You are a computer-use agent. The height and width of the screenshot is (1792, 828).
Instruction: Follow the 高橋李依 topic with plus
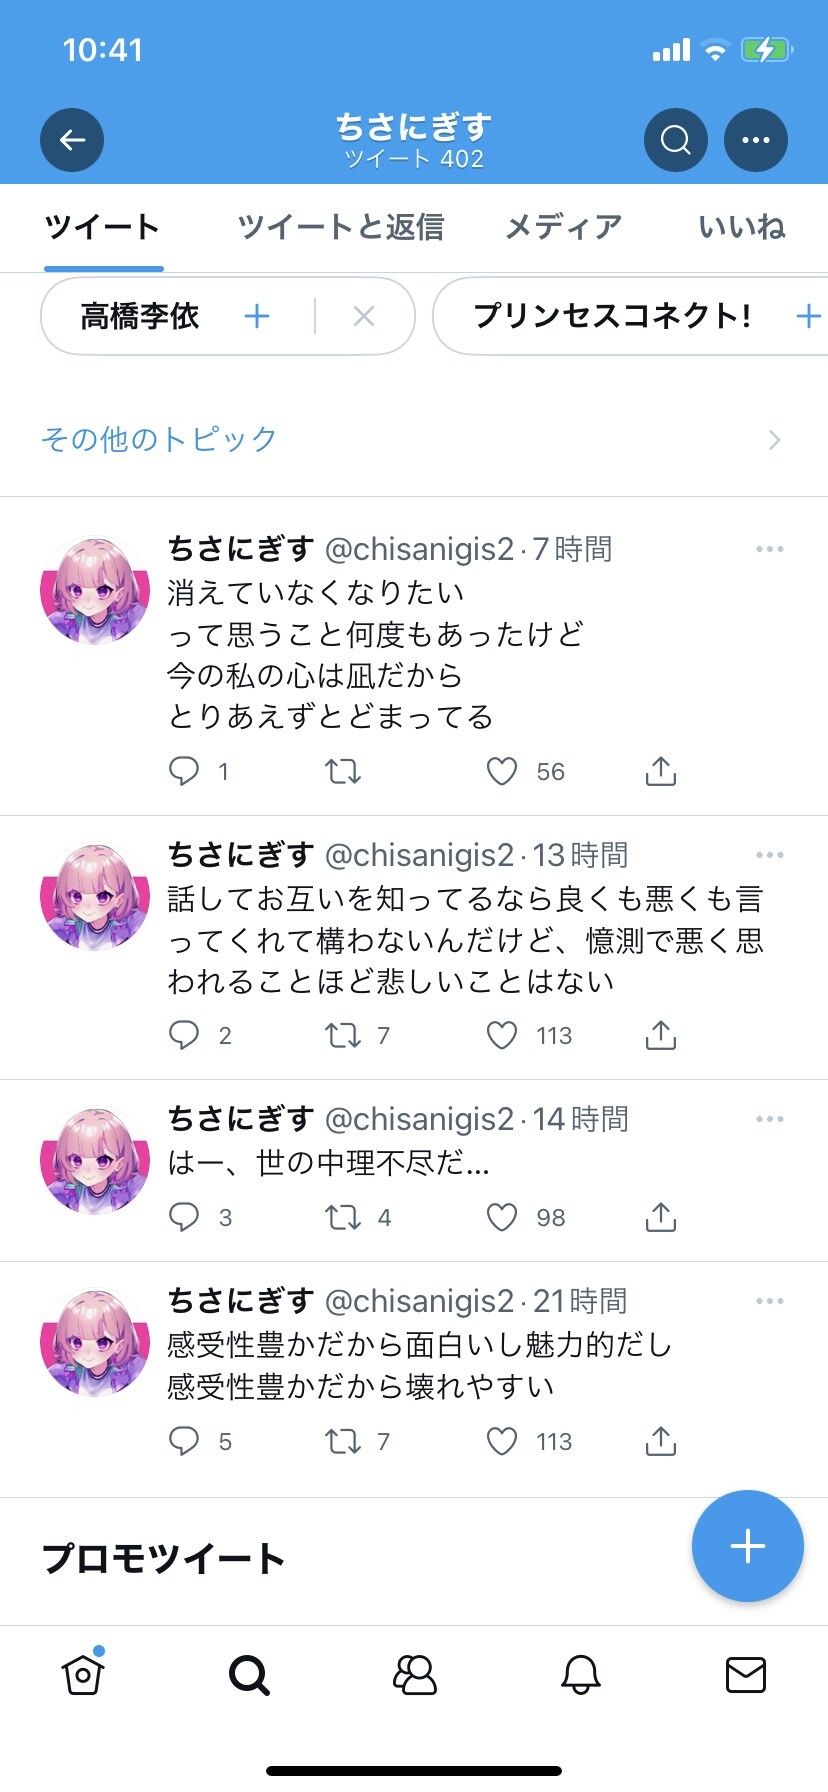point(257,317)
